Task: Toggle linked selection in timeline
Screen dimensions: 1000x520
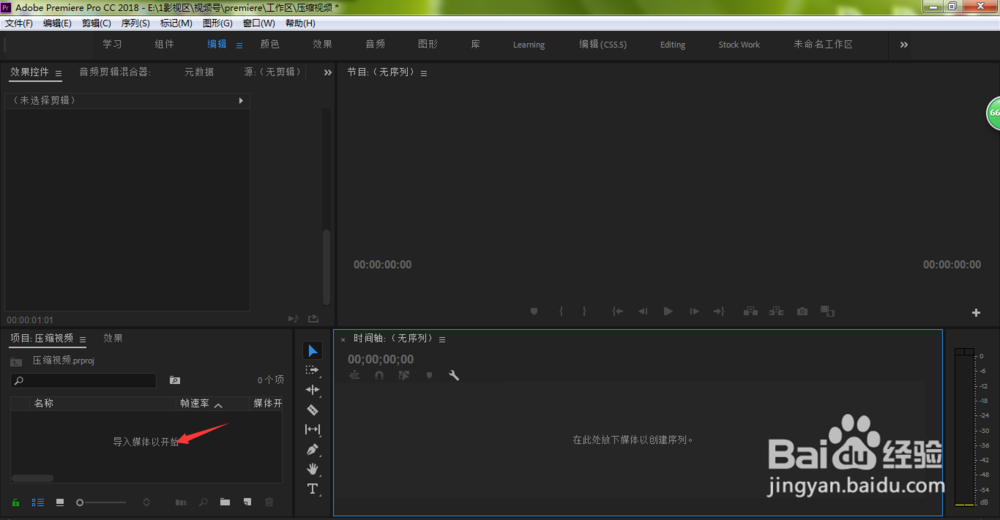Action: (404, 376)
